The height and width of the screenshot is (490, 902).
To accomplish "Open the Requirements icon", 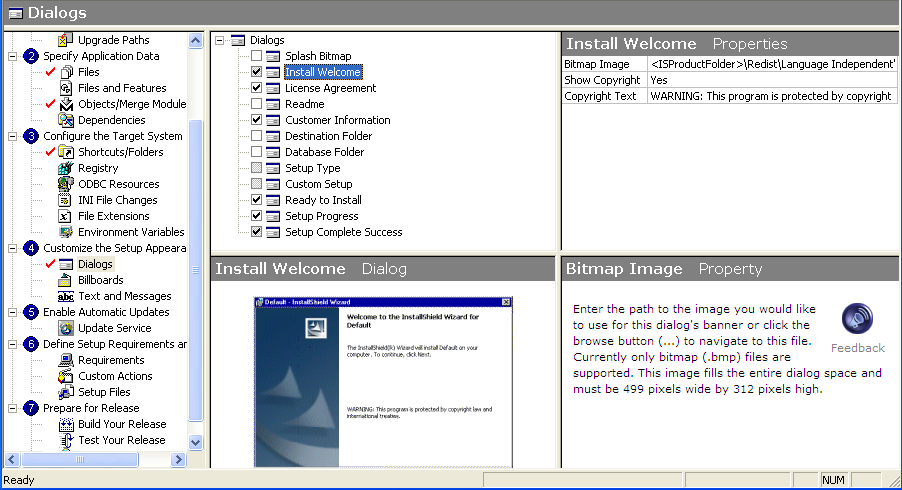I will 66,360.
